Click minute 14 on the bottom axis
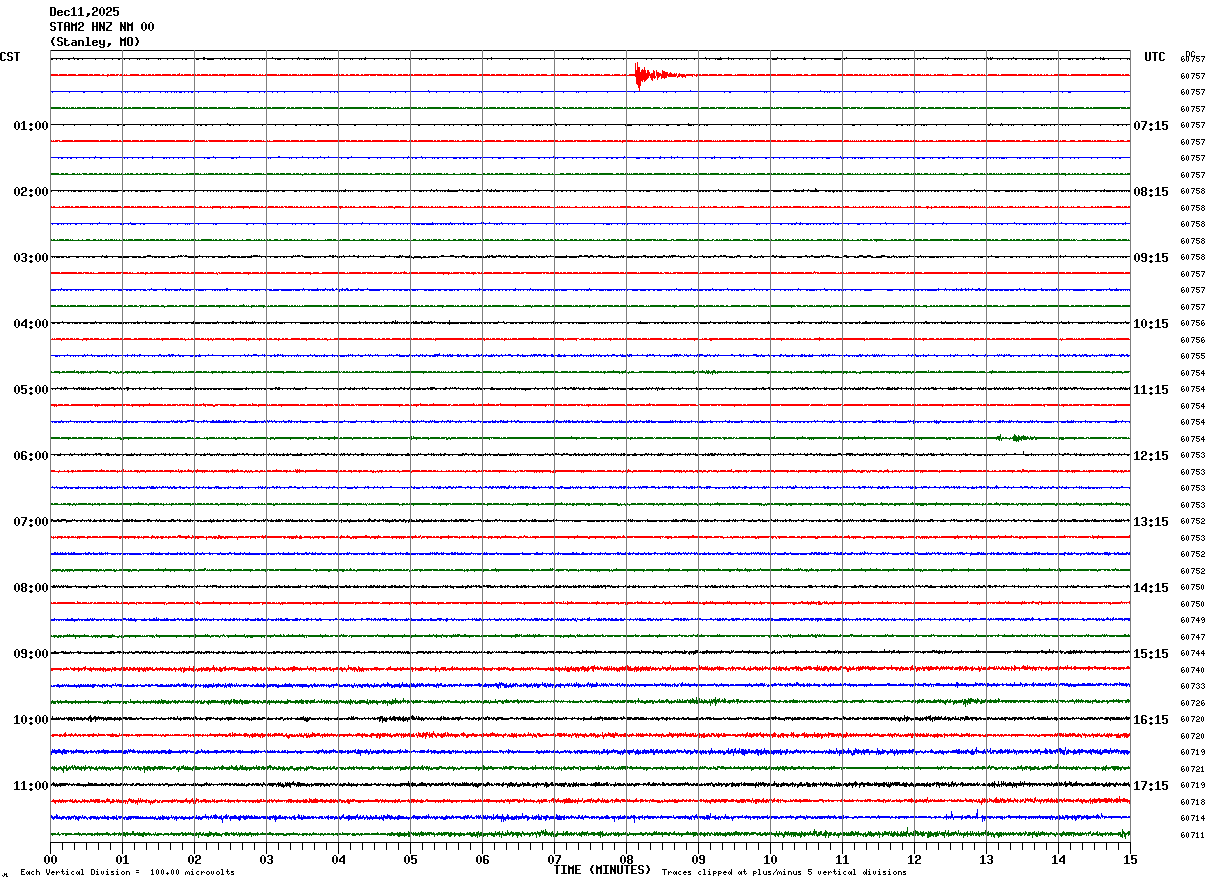 pos(1058,859)
